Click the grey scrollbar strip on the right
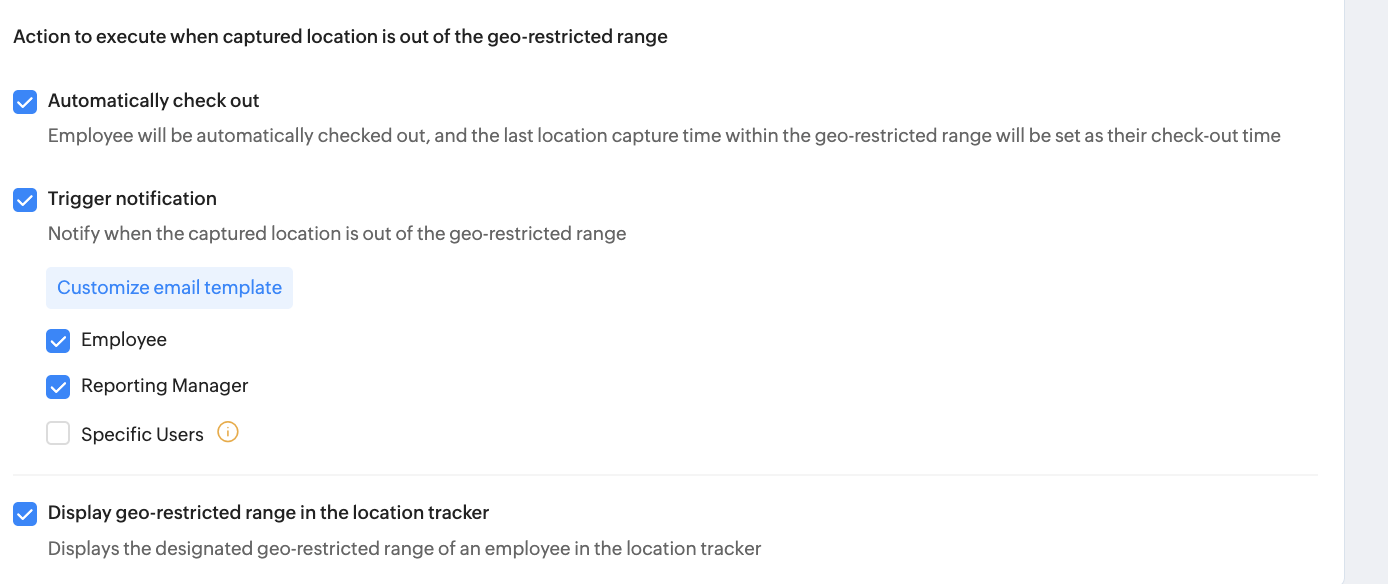1388x584 pixels. [x=1366, y=290]
